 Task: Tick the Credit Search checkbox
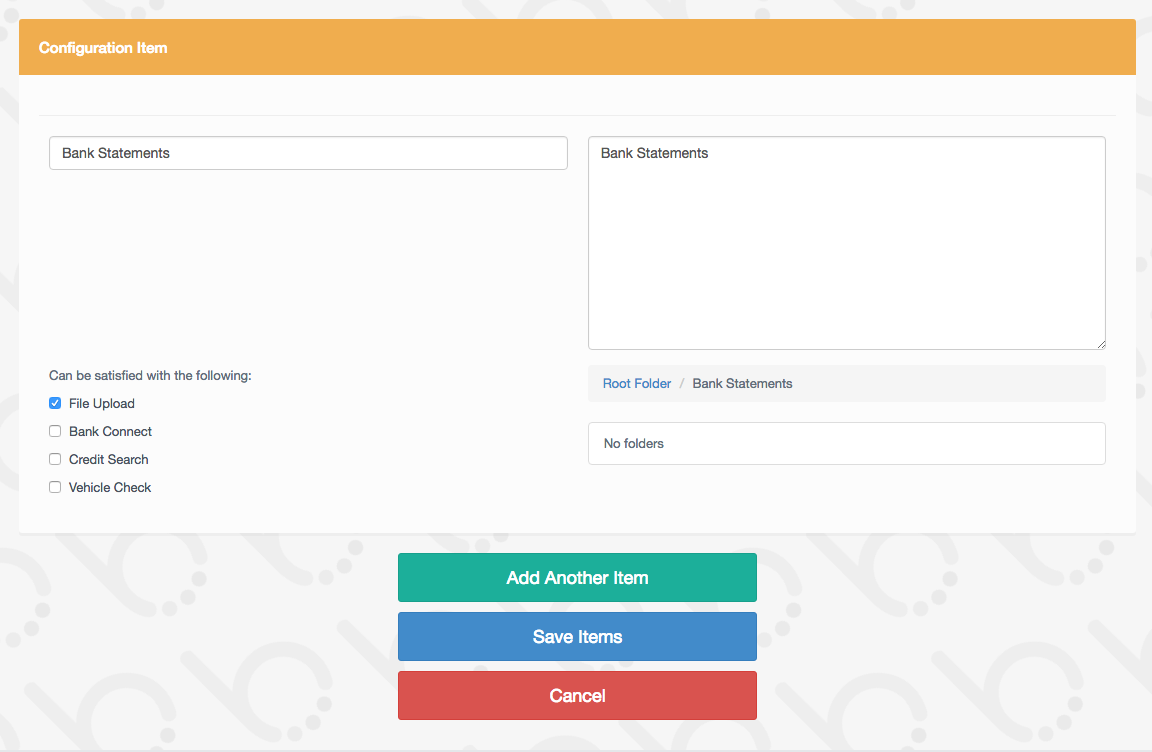55,460
